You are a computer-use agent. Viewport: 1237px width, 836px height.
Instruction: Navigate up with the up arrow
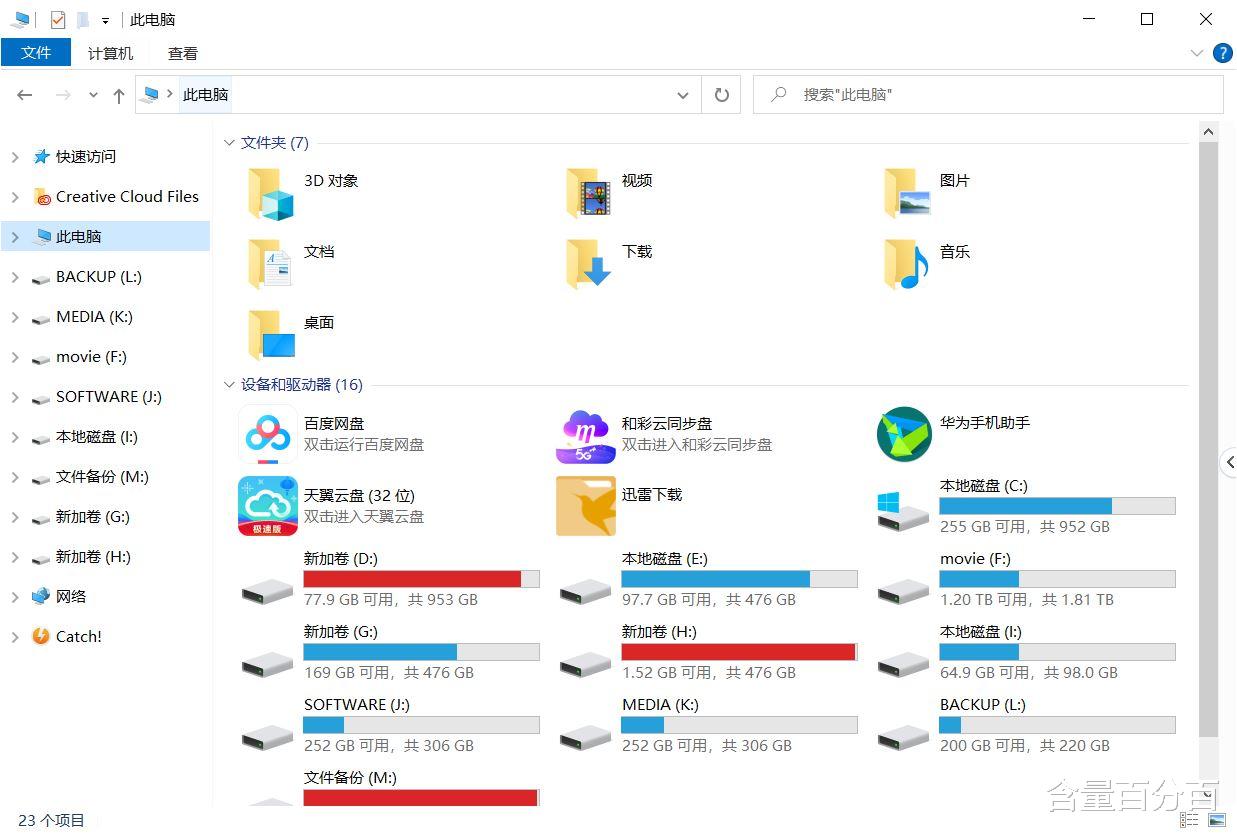[118, 95]
